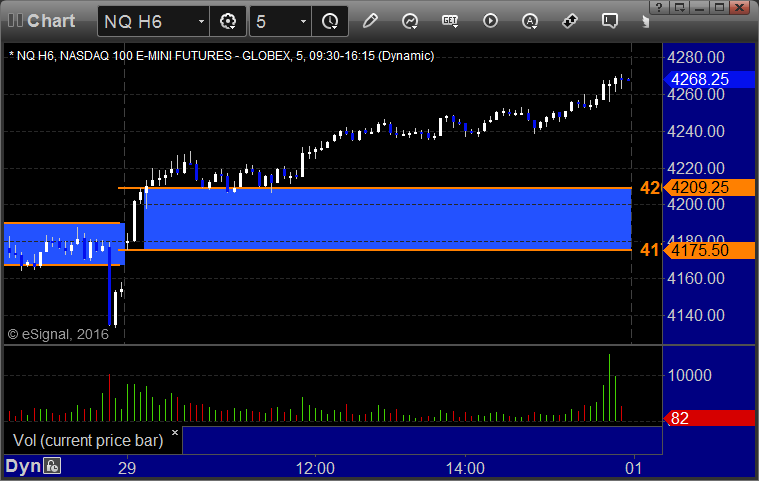Image resolution: width=759 pixels, height=481 pixels.
Task: Click the 4280.00 price axis label
Action: coord(696,58)
